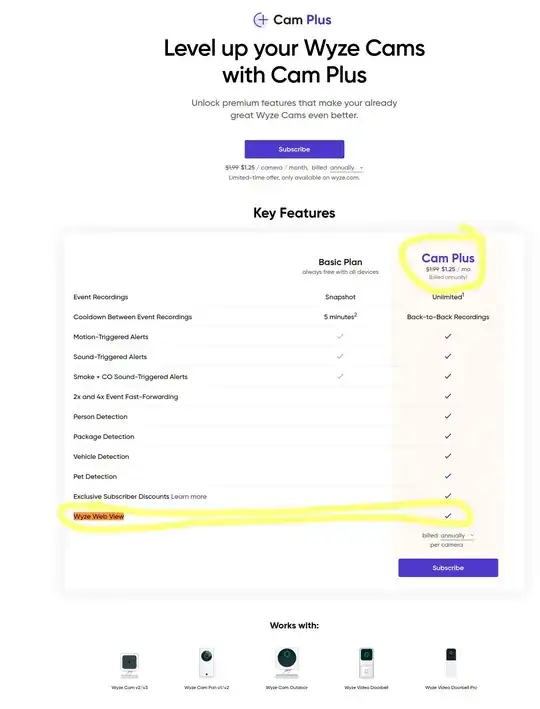Click the chevron arrow next to lower annually
Viewport: 540px width, 709px height.
[x=472, y=535]
